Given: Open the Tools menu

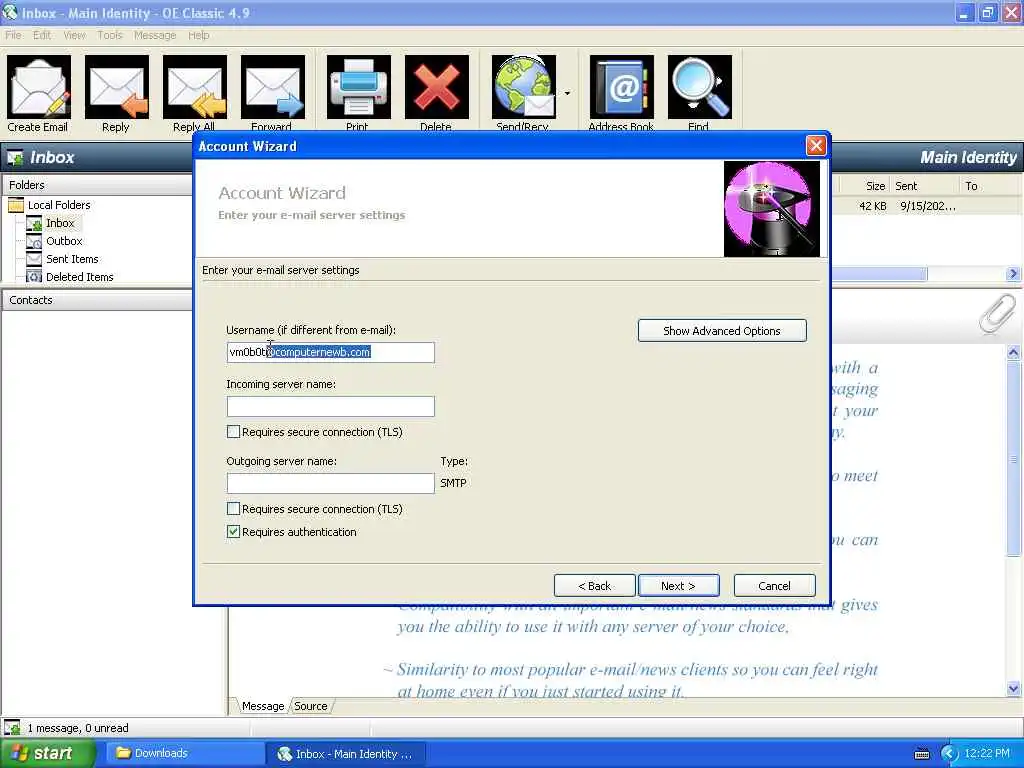Looking at the screenshot, I should 110,35.
